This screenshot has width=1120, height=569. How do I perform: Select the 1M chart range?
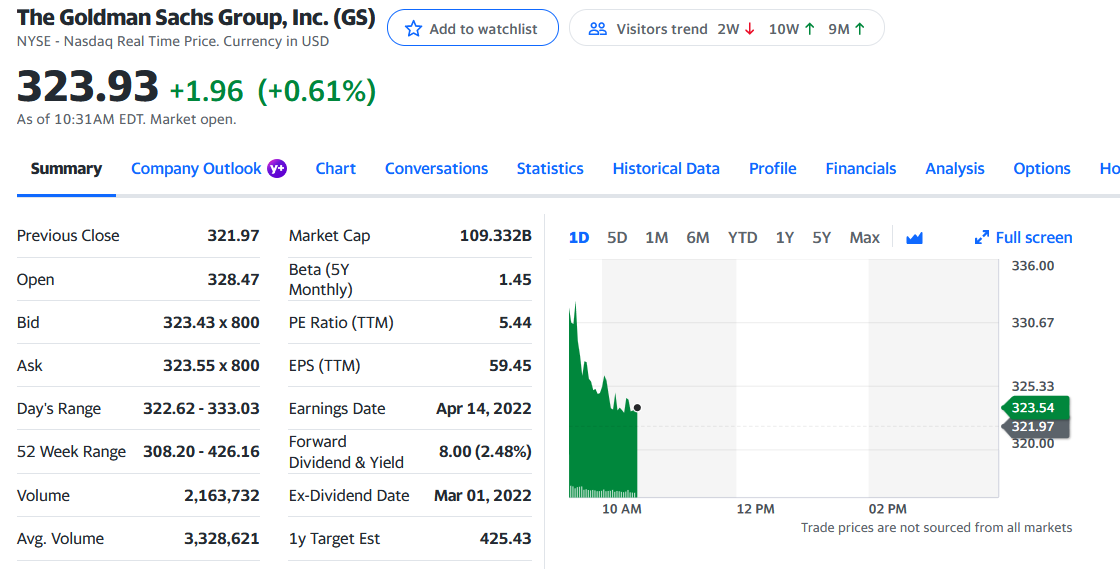[x=656, y=238]
